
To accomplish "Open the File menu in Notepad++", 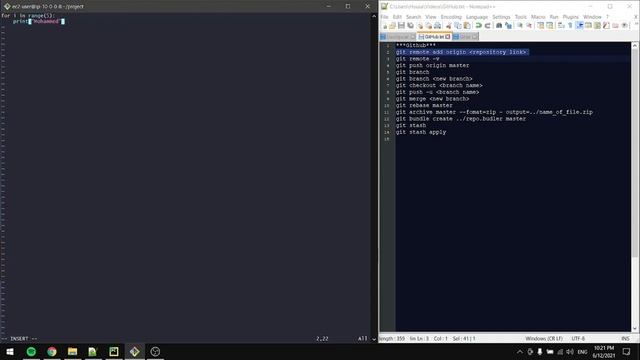I will [384, 17].
